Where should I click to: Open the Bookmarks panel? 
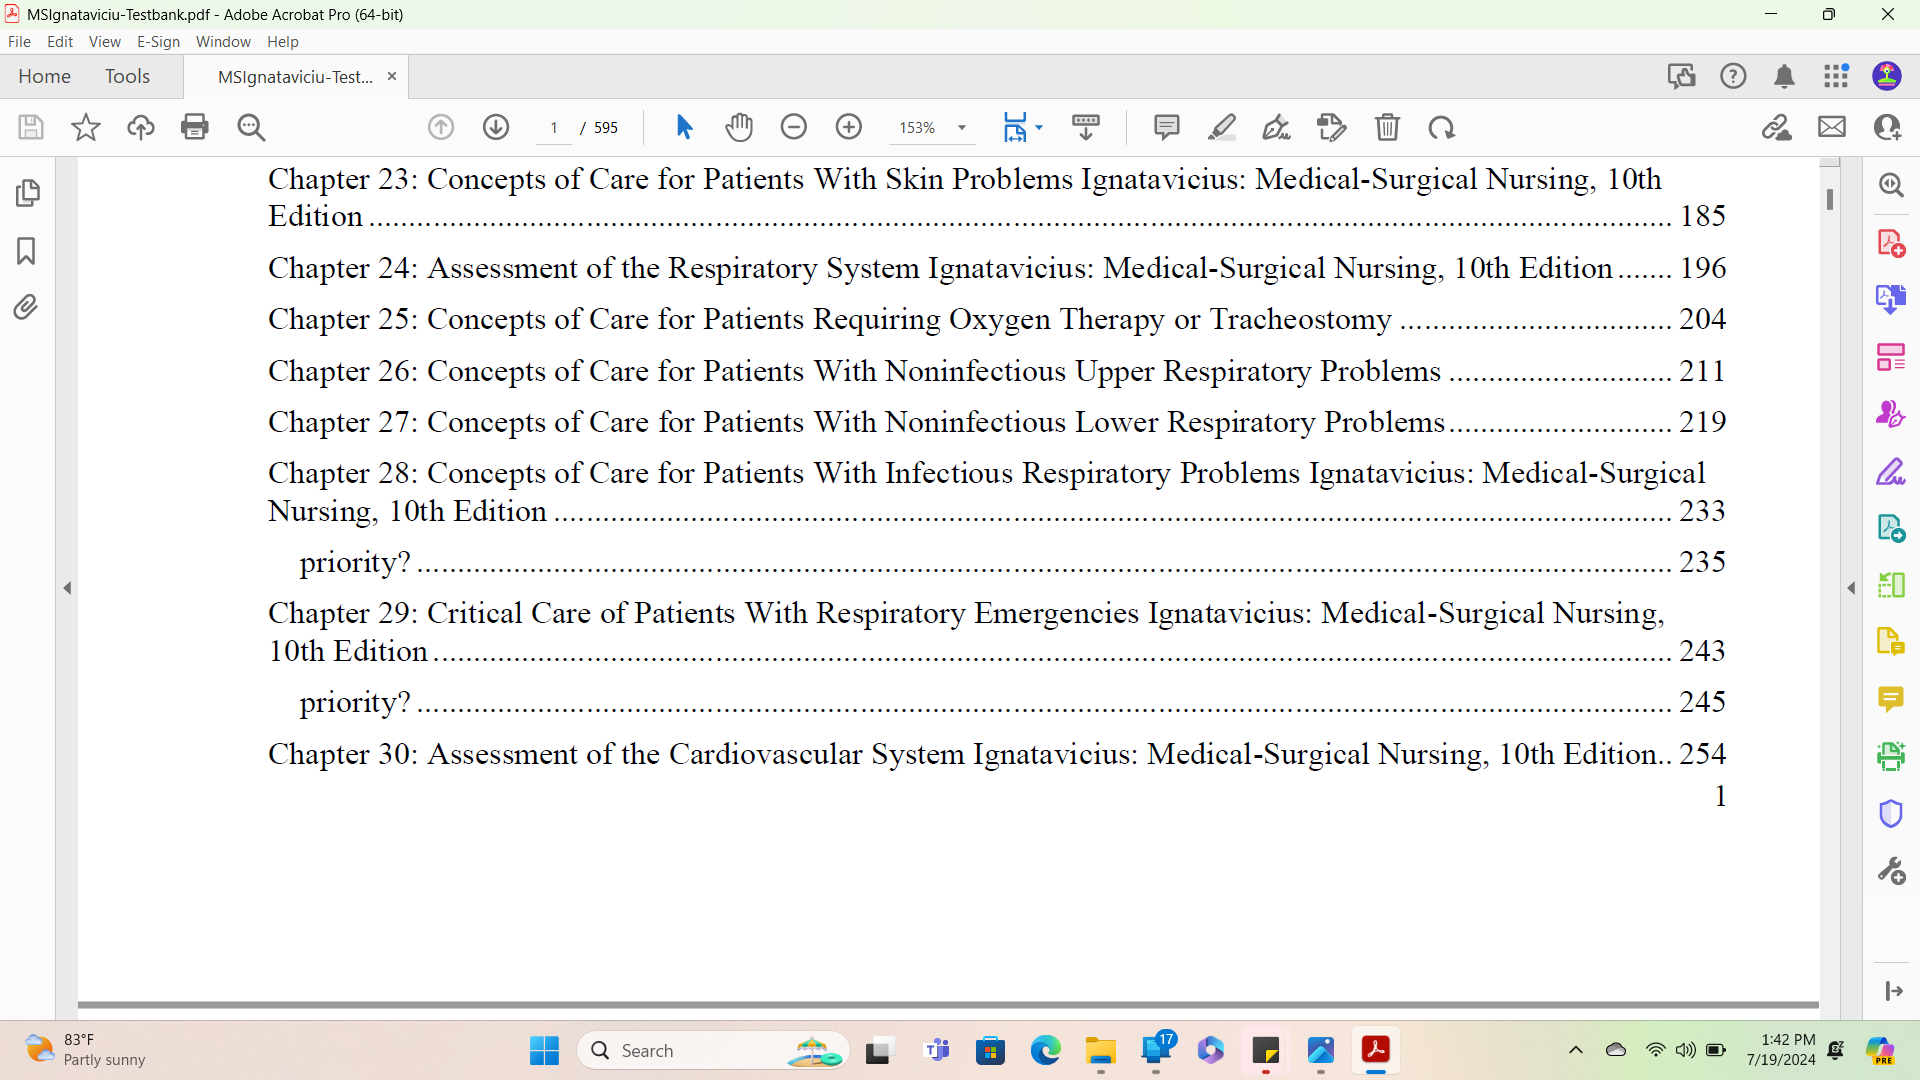point(27,250)
